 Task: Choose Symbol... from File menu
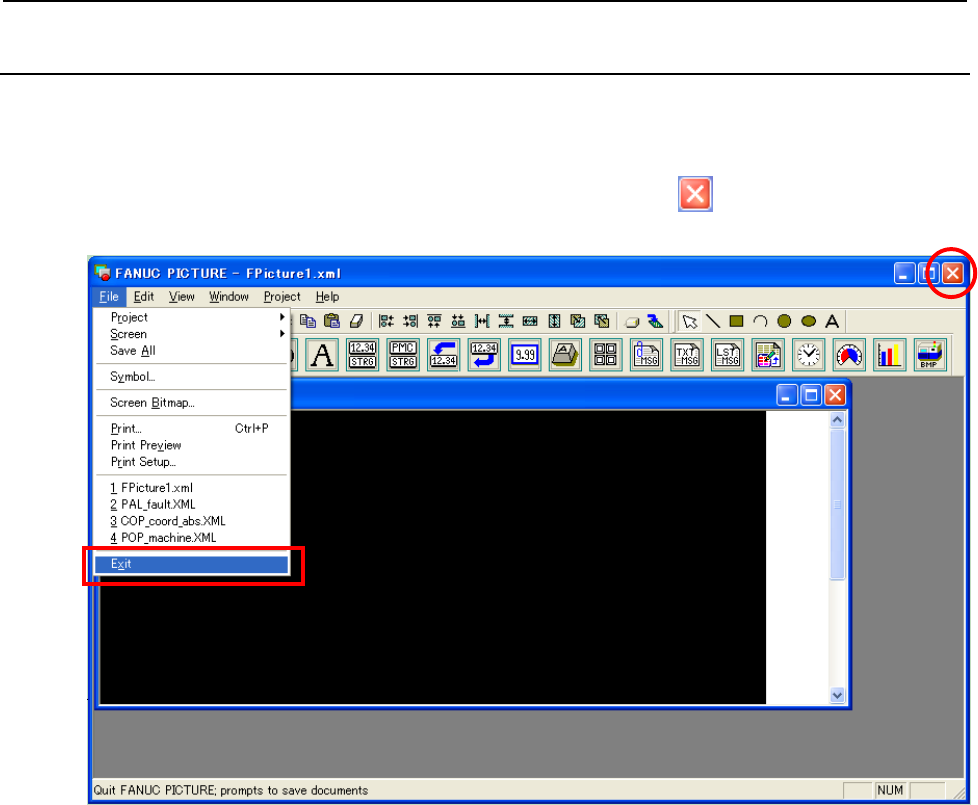coord(191,377)
